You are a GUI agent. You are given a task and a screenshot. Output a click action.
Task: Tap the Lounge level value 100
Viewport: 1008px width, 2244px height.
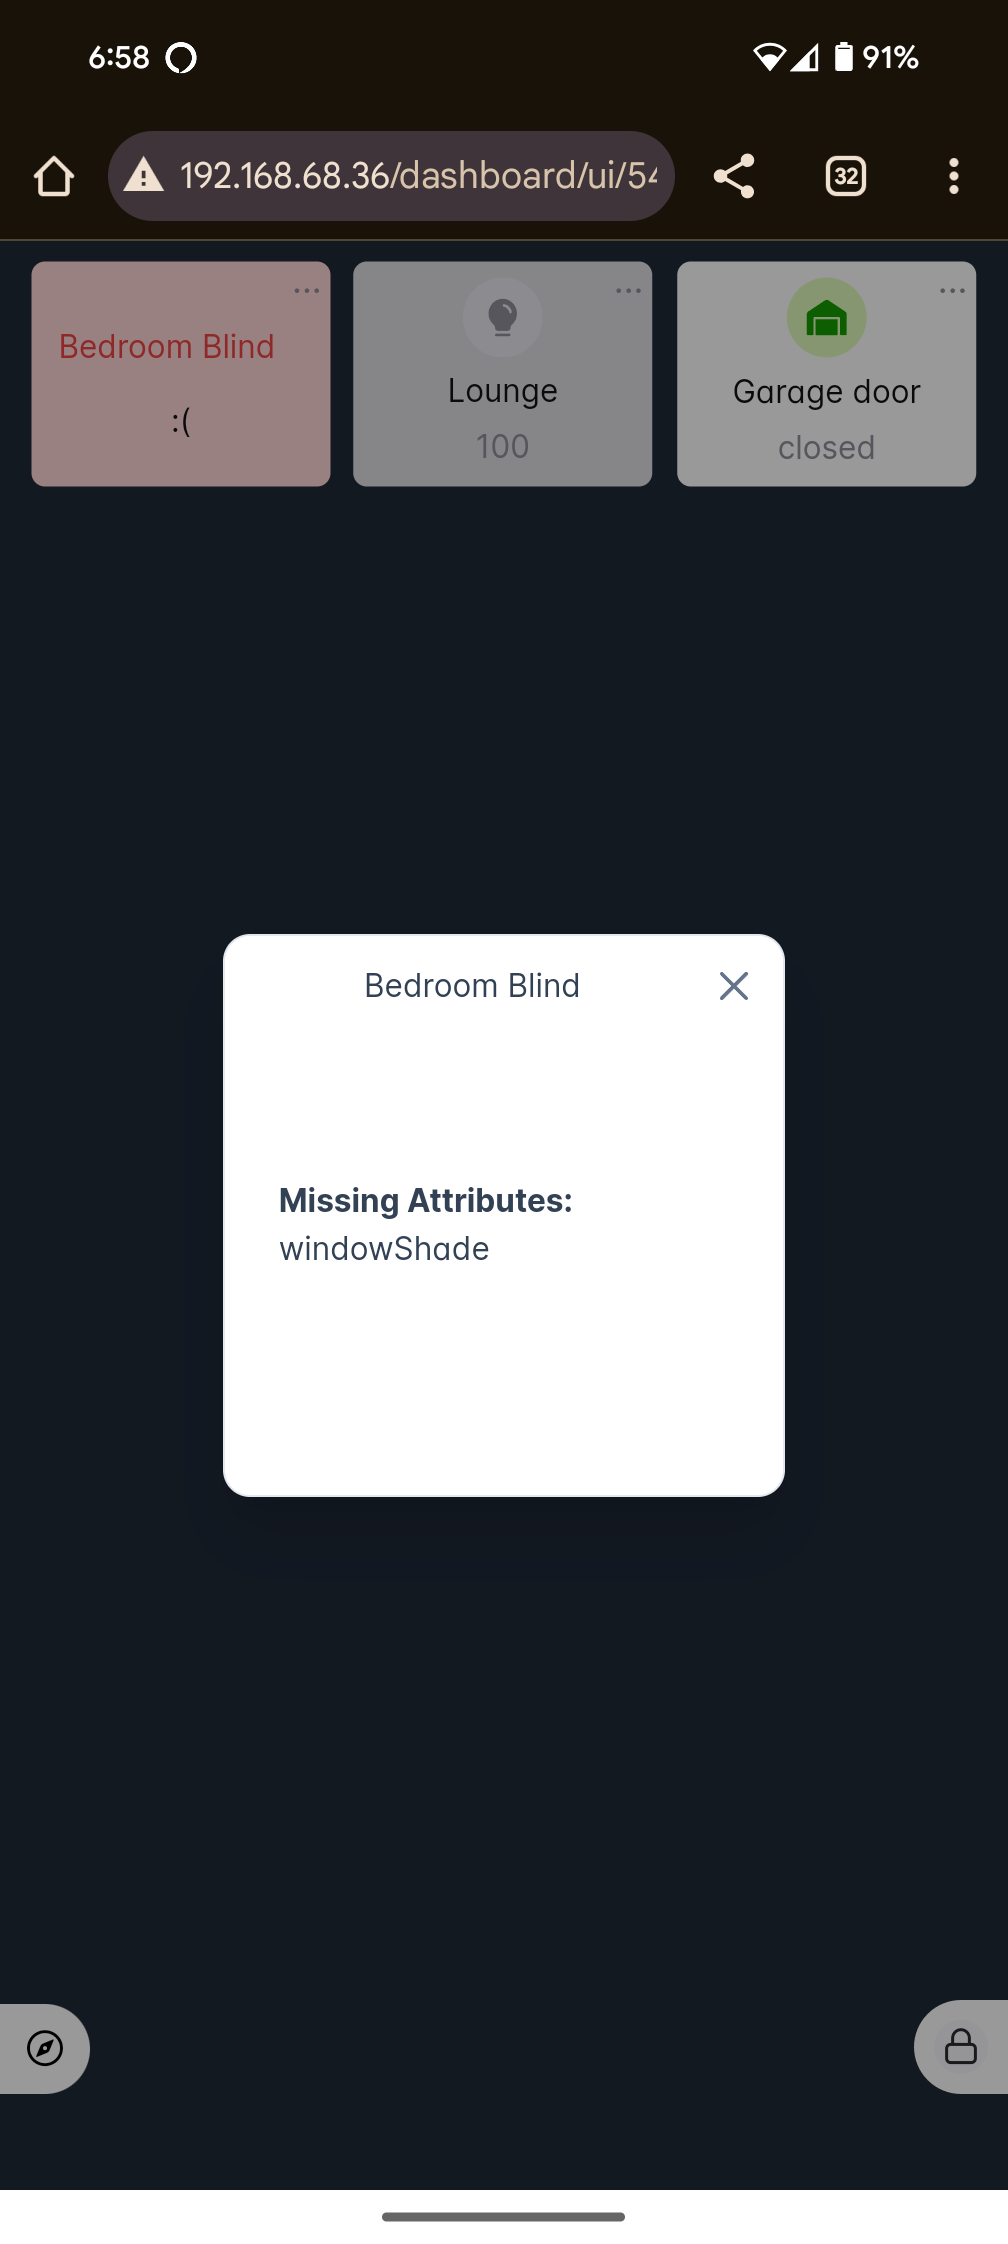pos(503,446)
